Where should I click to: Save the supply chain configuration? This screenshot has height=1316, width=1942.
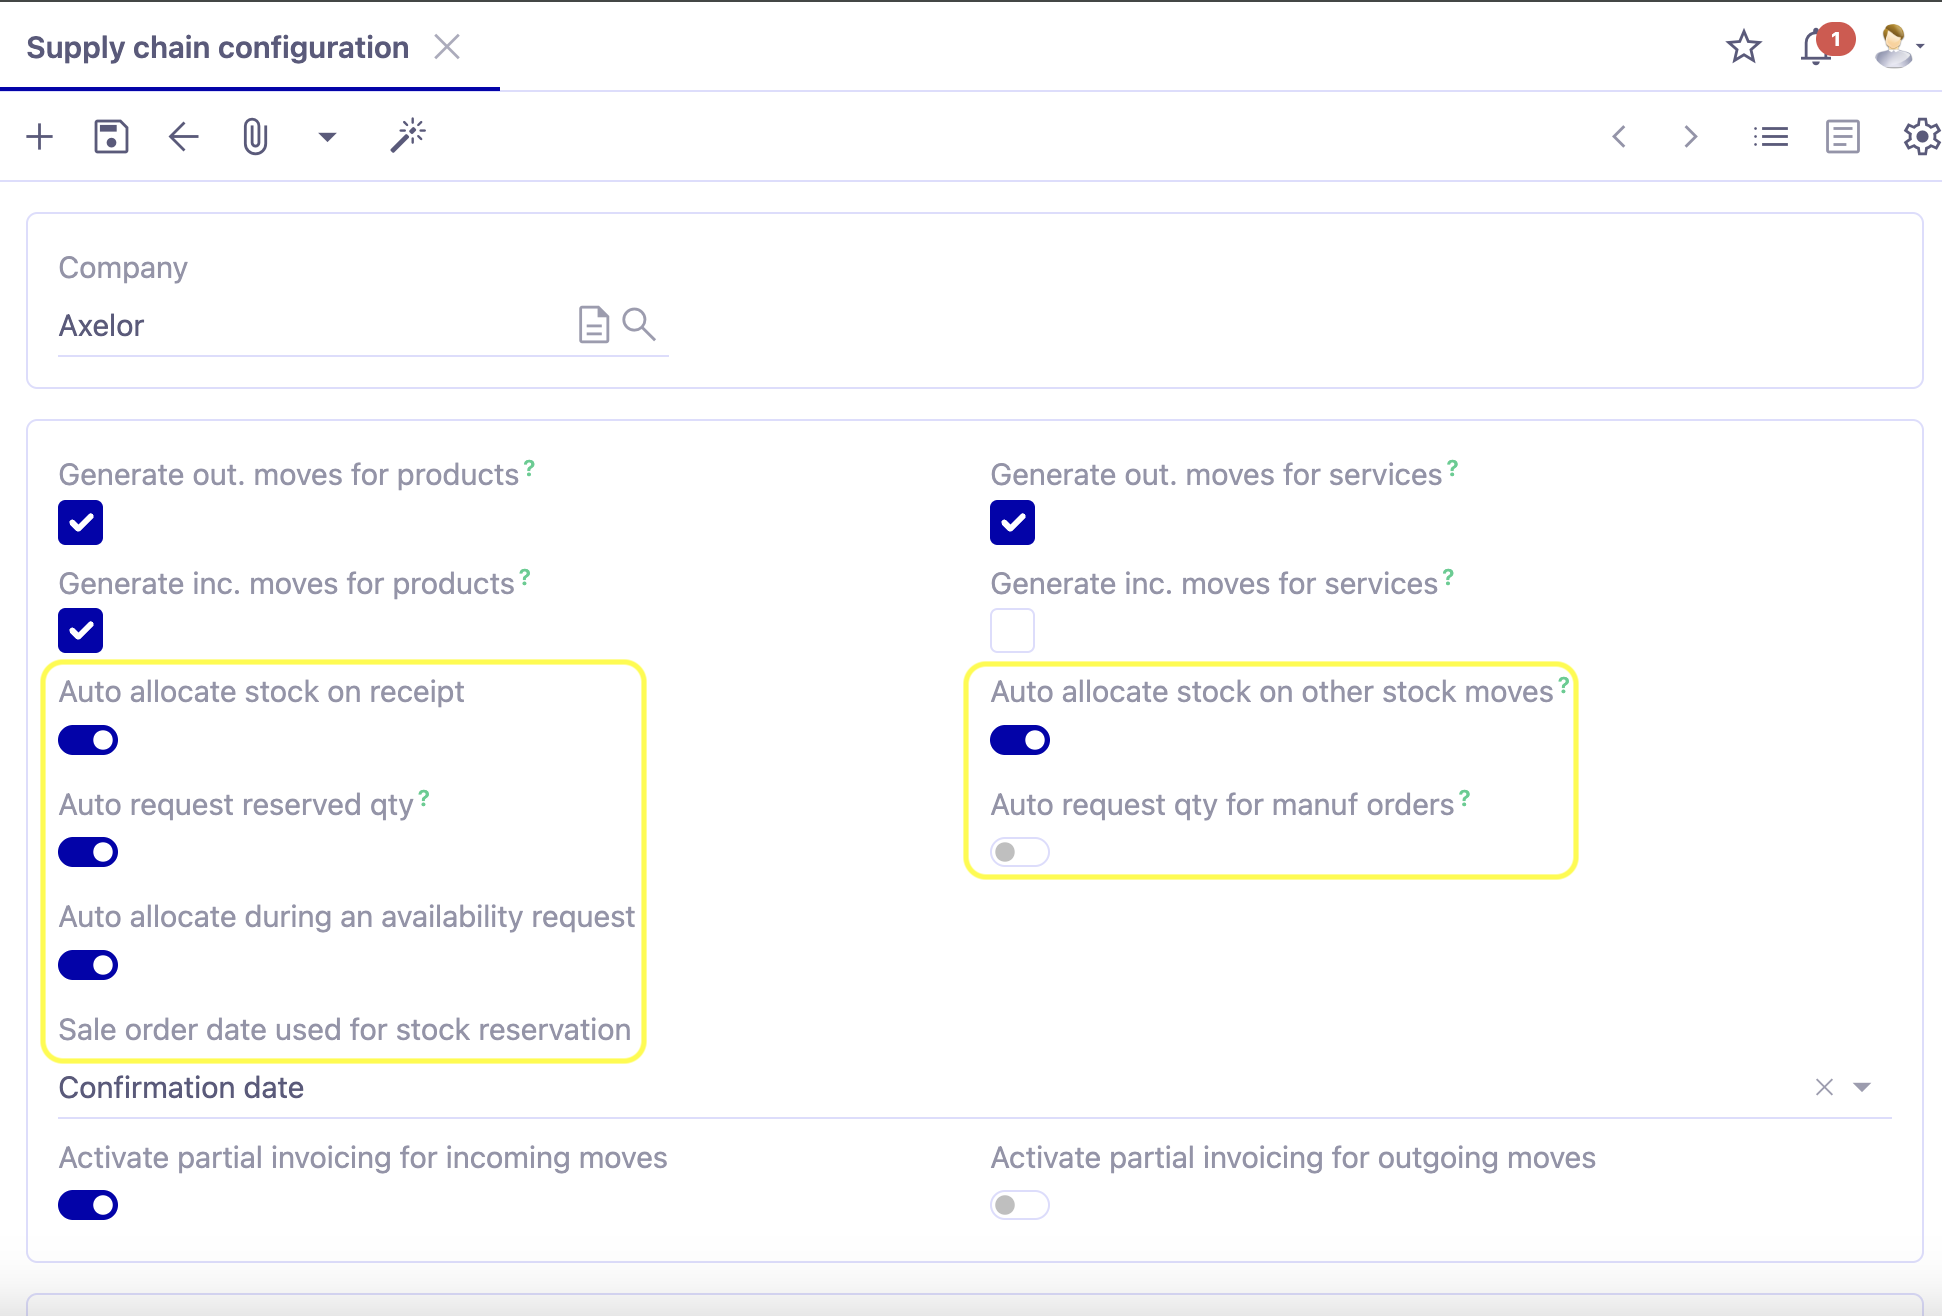pos(111,136)
